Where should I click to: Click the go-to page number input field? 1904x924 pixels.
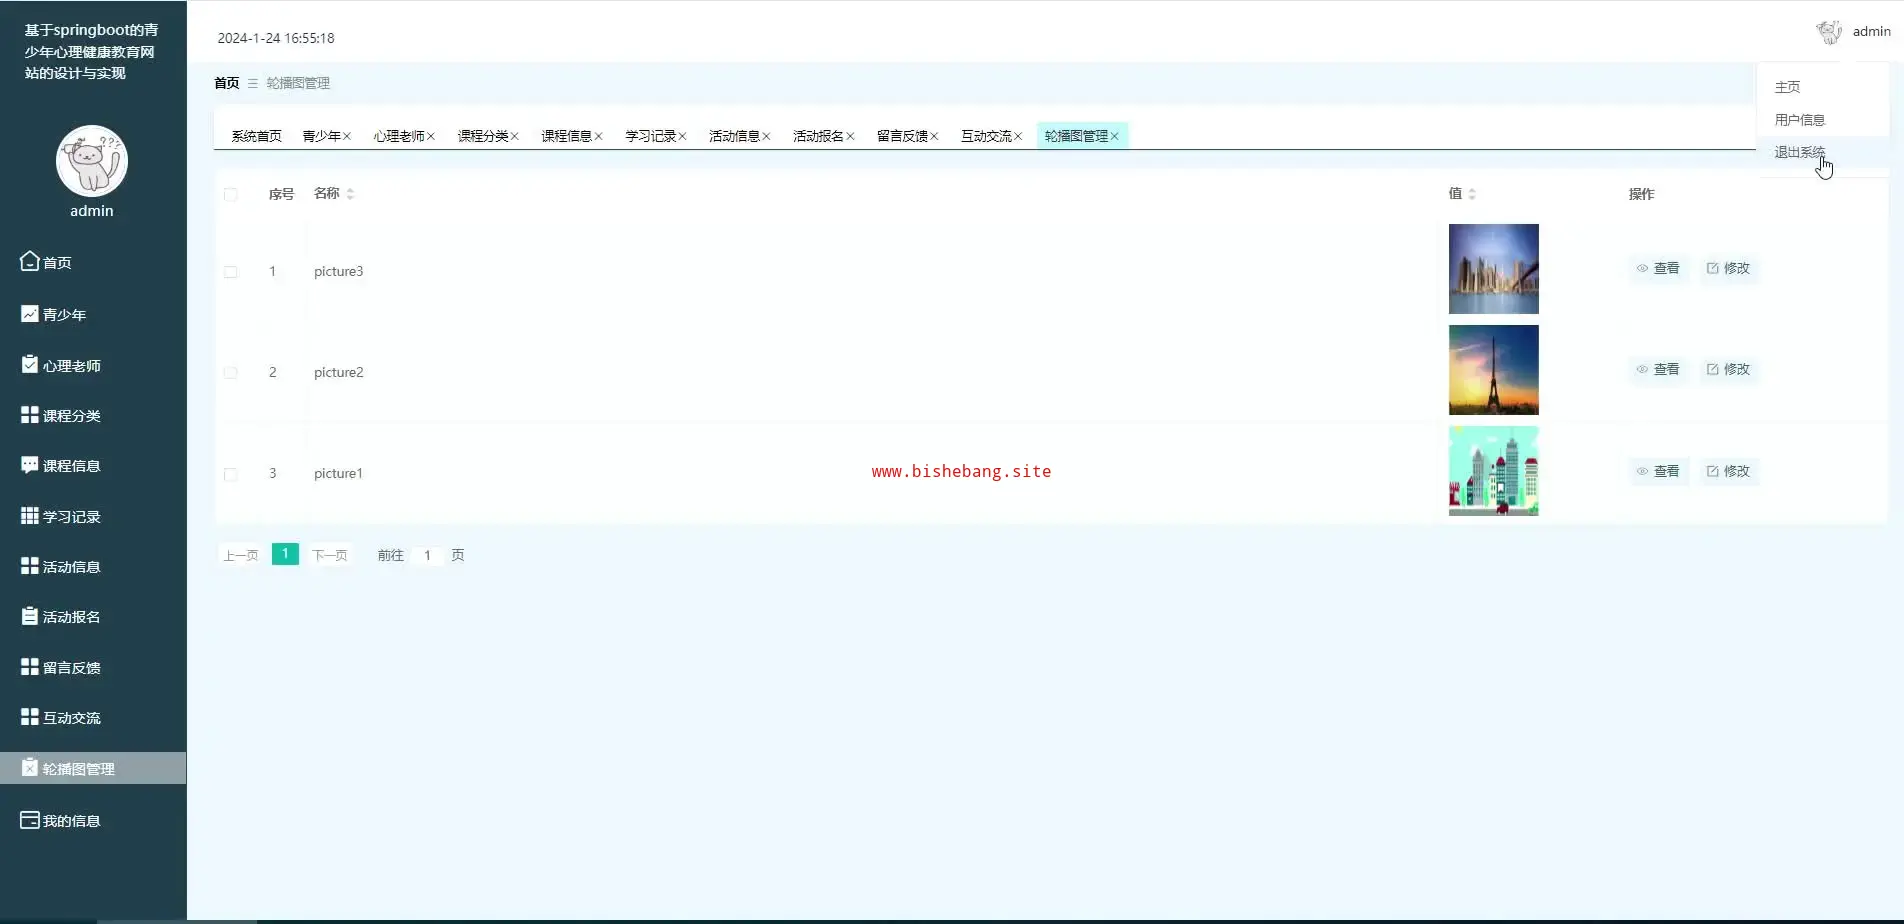click(427, 555)
